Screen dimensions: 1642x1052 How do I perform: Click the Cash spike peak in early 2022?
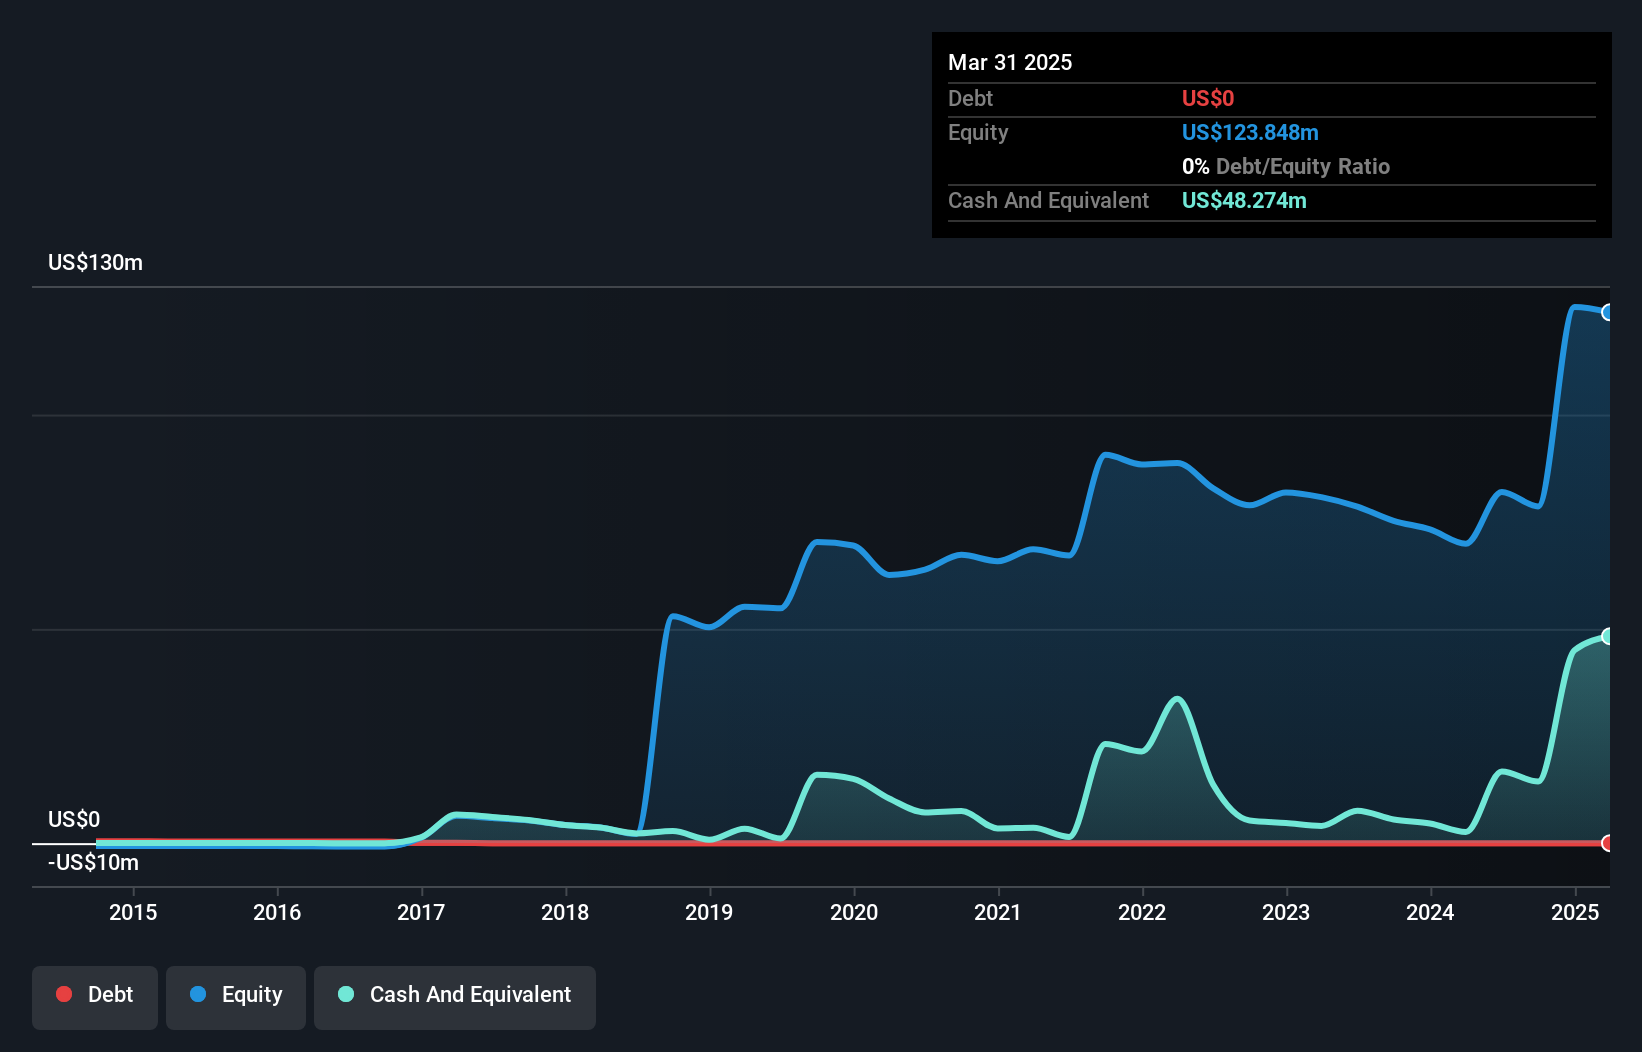(x=1177, y=698)
